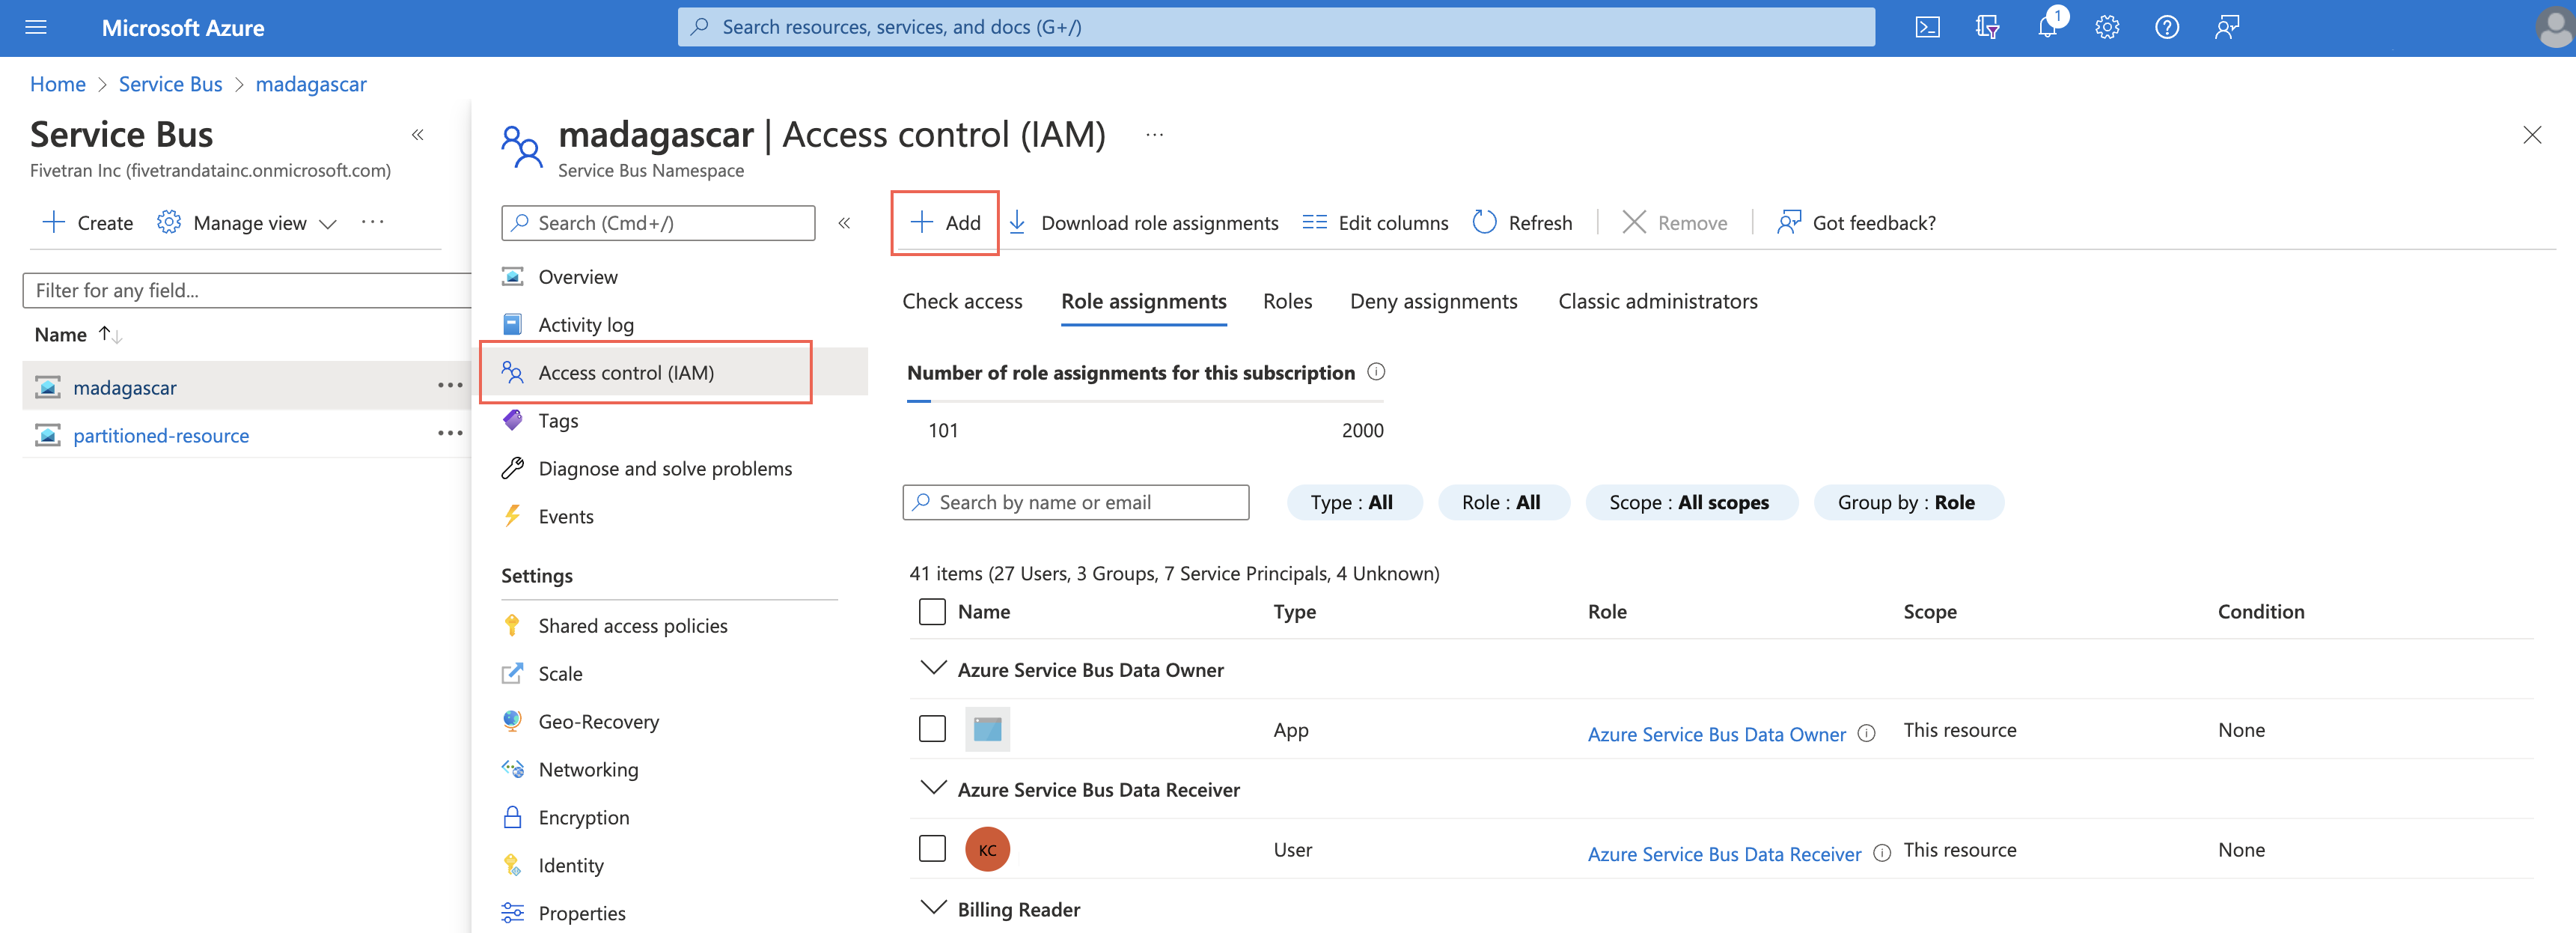The width and height of the screenshot is (2576, 933).
Task: Show info about number of role assignments
Action: coord(1376,372)
